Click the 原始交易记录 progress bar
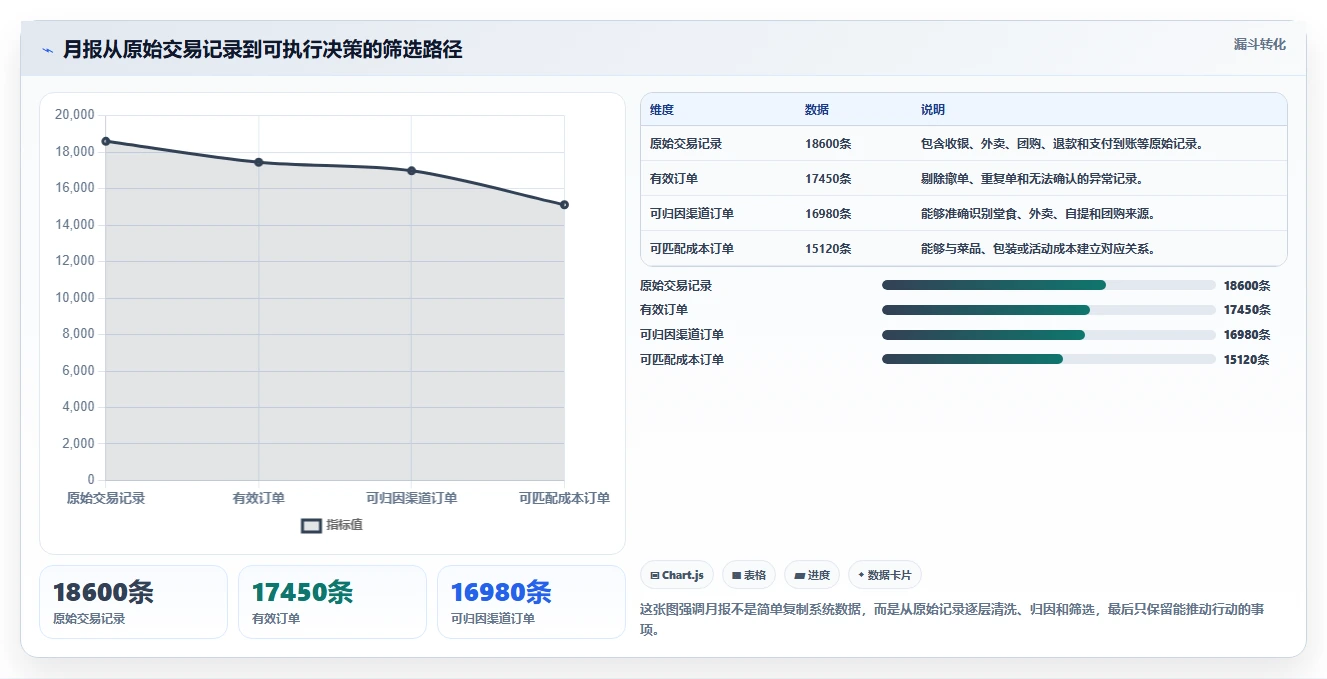The image size is (1327, 679). (x=1048, y=285)
